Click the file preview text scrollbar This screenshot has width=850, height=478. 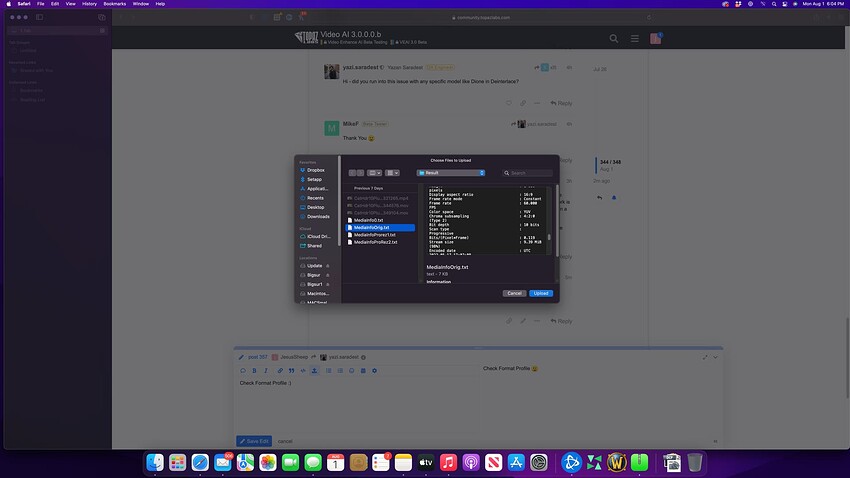tap(549, 237)
